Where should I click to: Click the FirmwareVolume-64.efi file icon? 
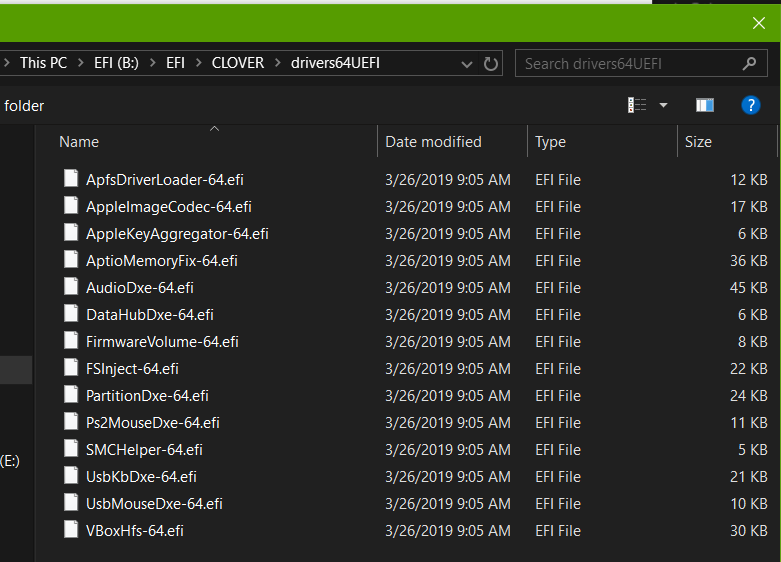tap(71, 340)
